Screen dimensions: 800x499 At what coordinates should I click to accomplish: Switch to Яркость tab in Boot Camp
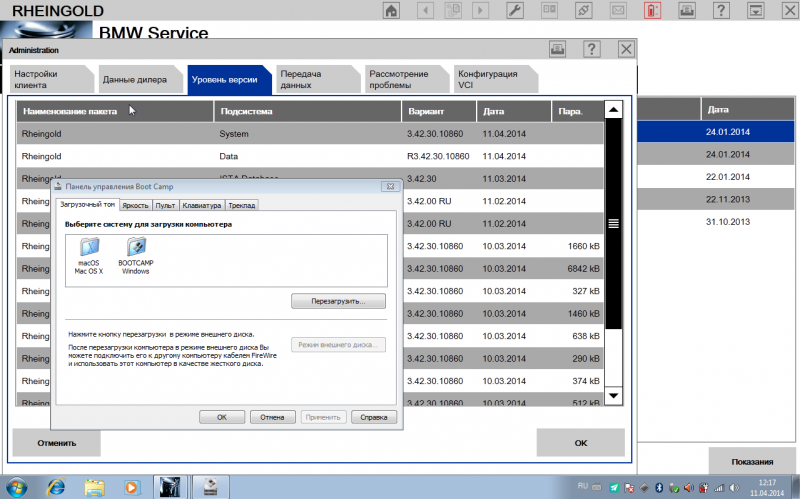click(x=135, y=205)
